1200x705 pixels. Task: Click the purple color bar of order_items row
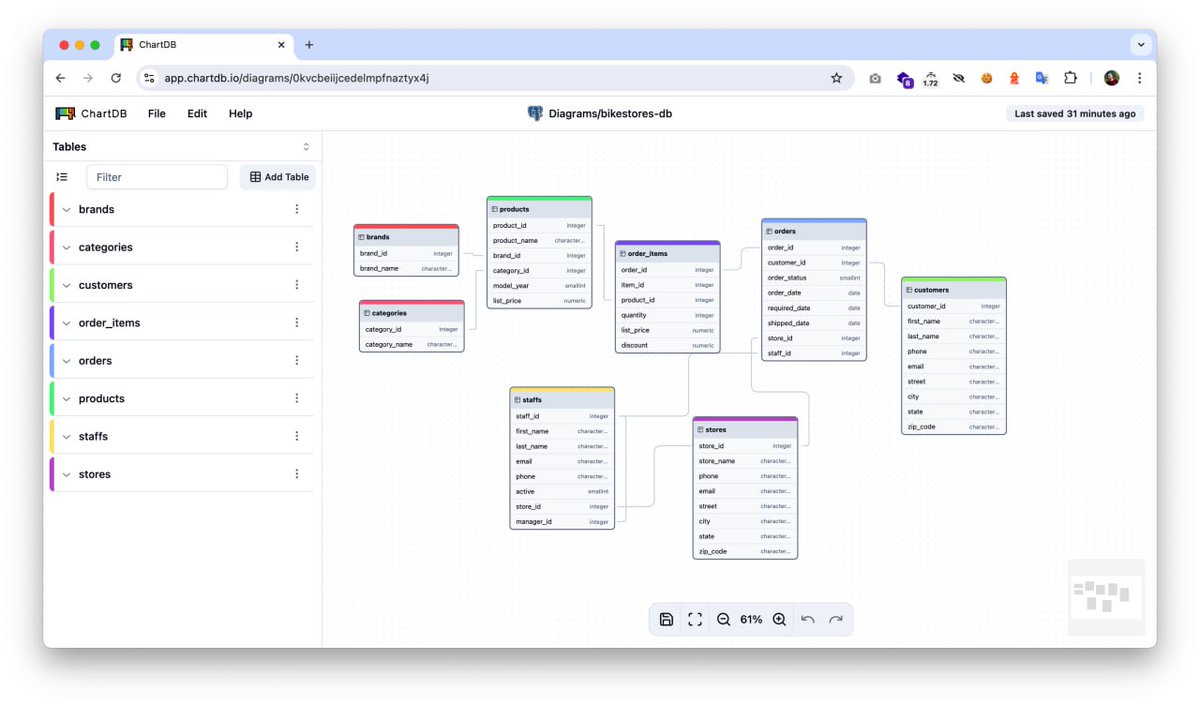click(52, 323)
